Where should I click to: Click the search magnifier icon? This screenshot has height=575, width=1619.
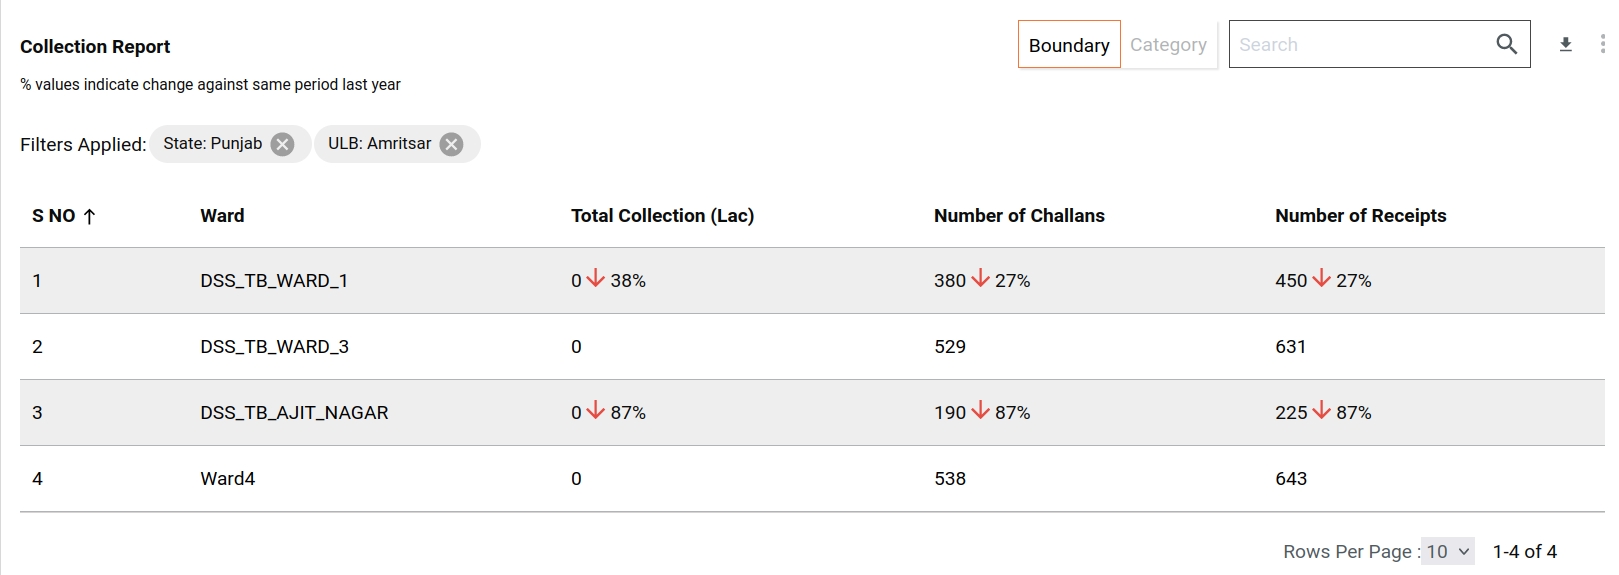(x=1506, y=44)
